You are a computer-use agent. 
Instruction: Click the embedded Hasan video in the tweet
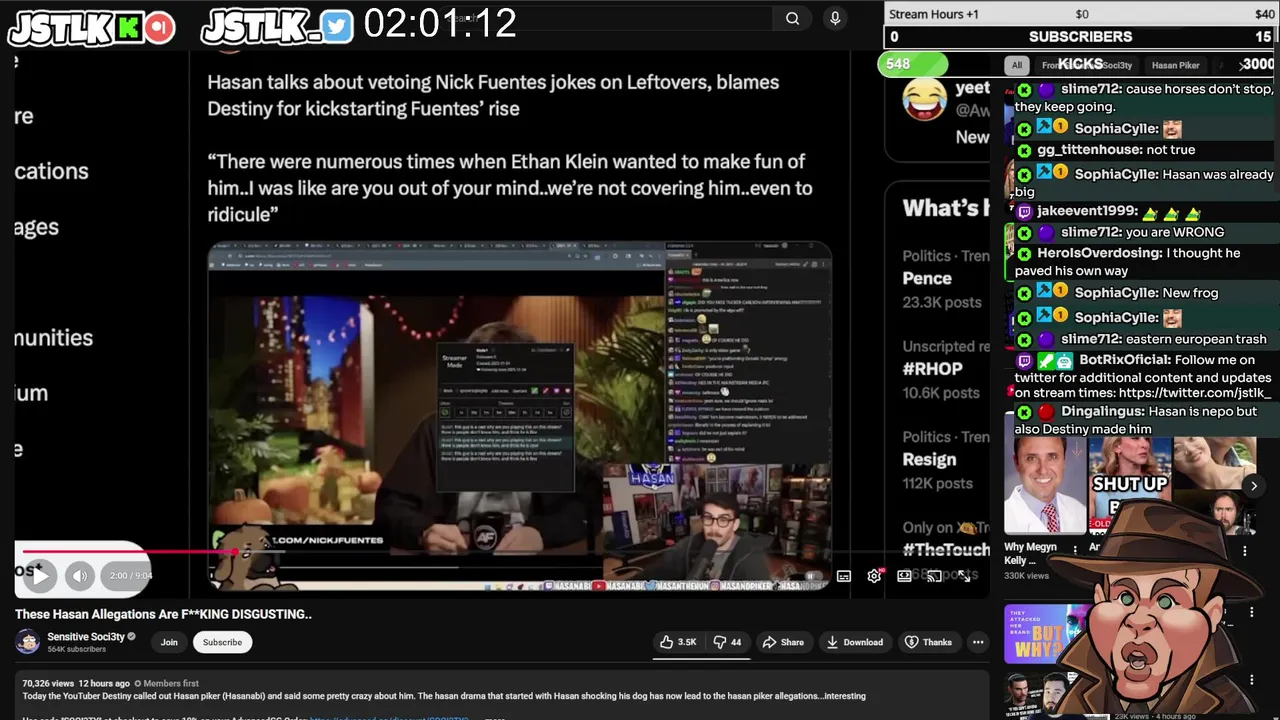point(519,416)
